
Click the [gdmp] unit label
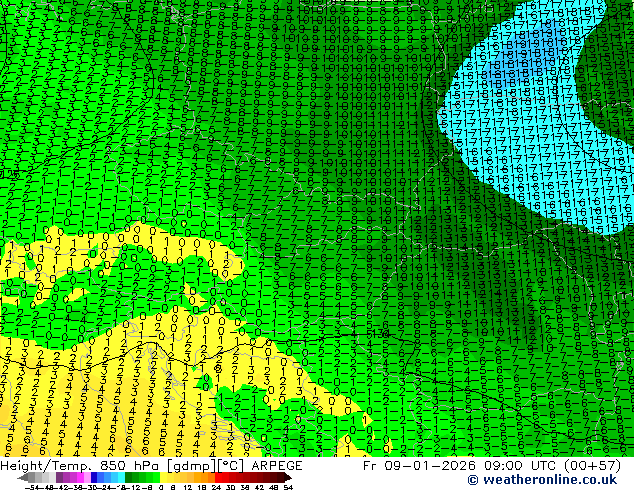[192, 466]
